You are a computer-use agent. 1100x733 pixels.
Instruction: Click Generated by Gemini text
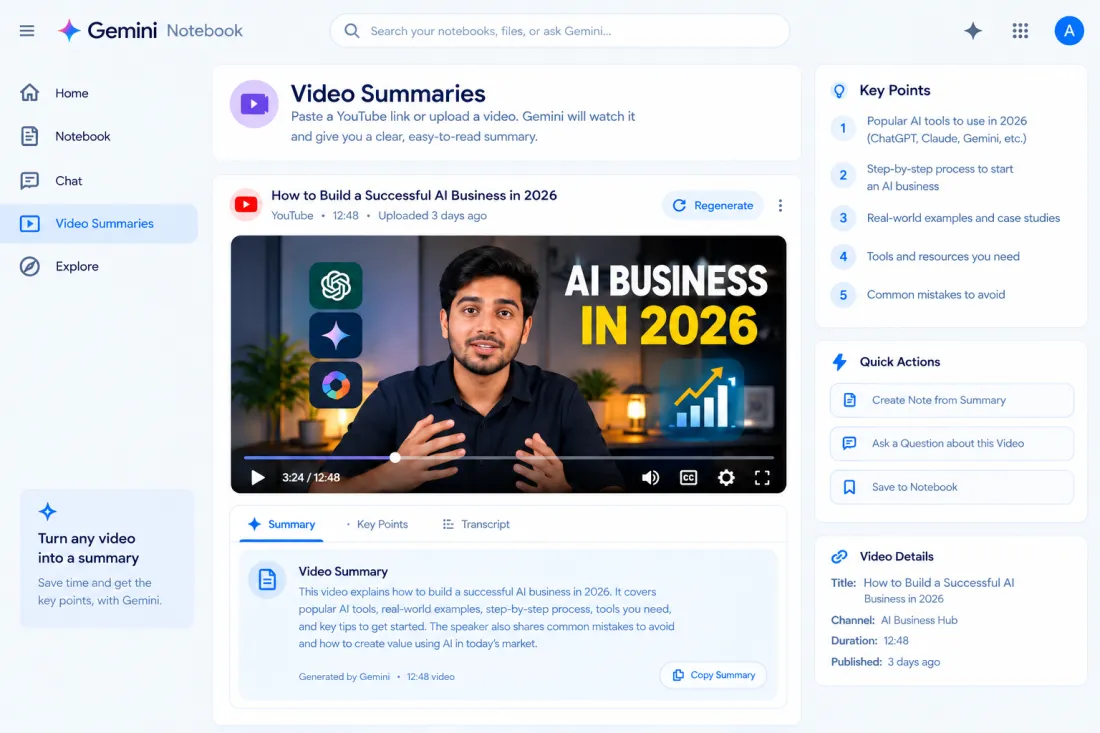coord(344,677)
